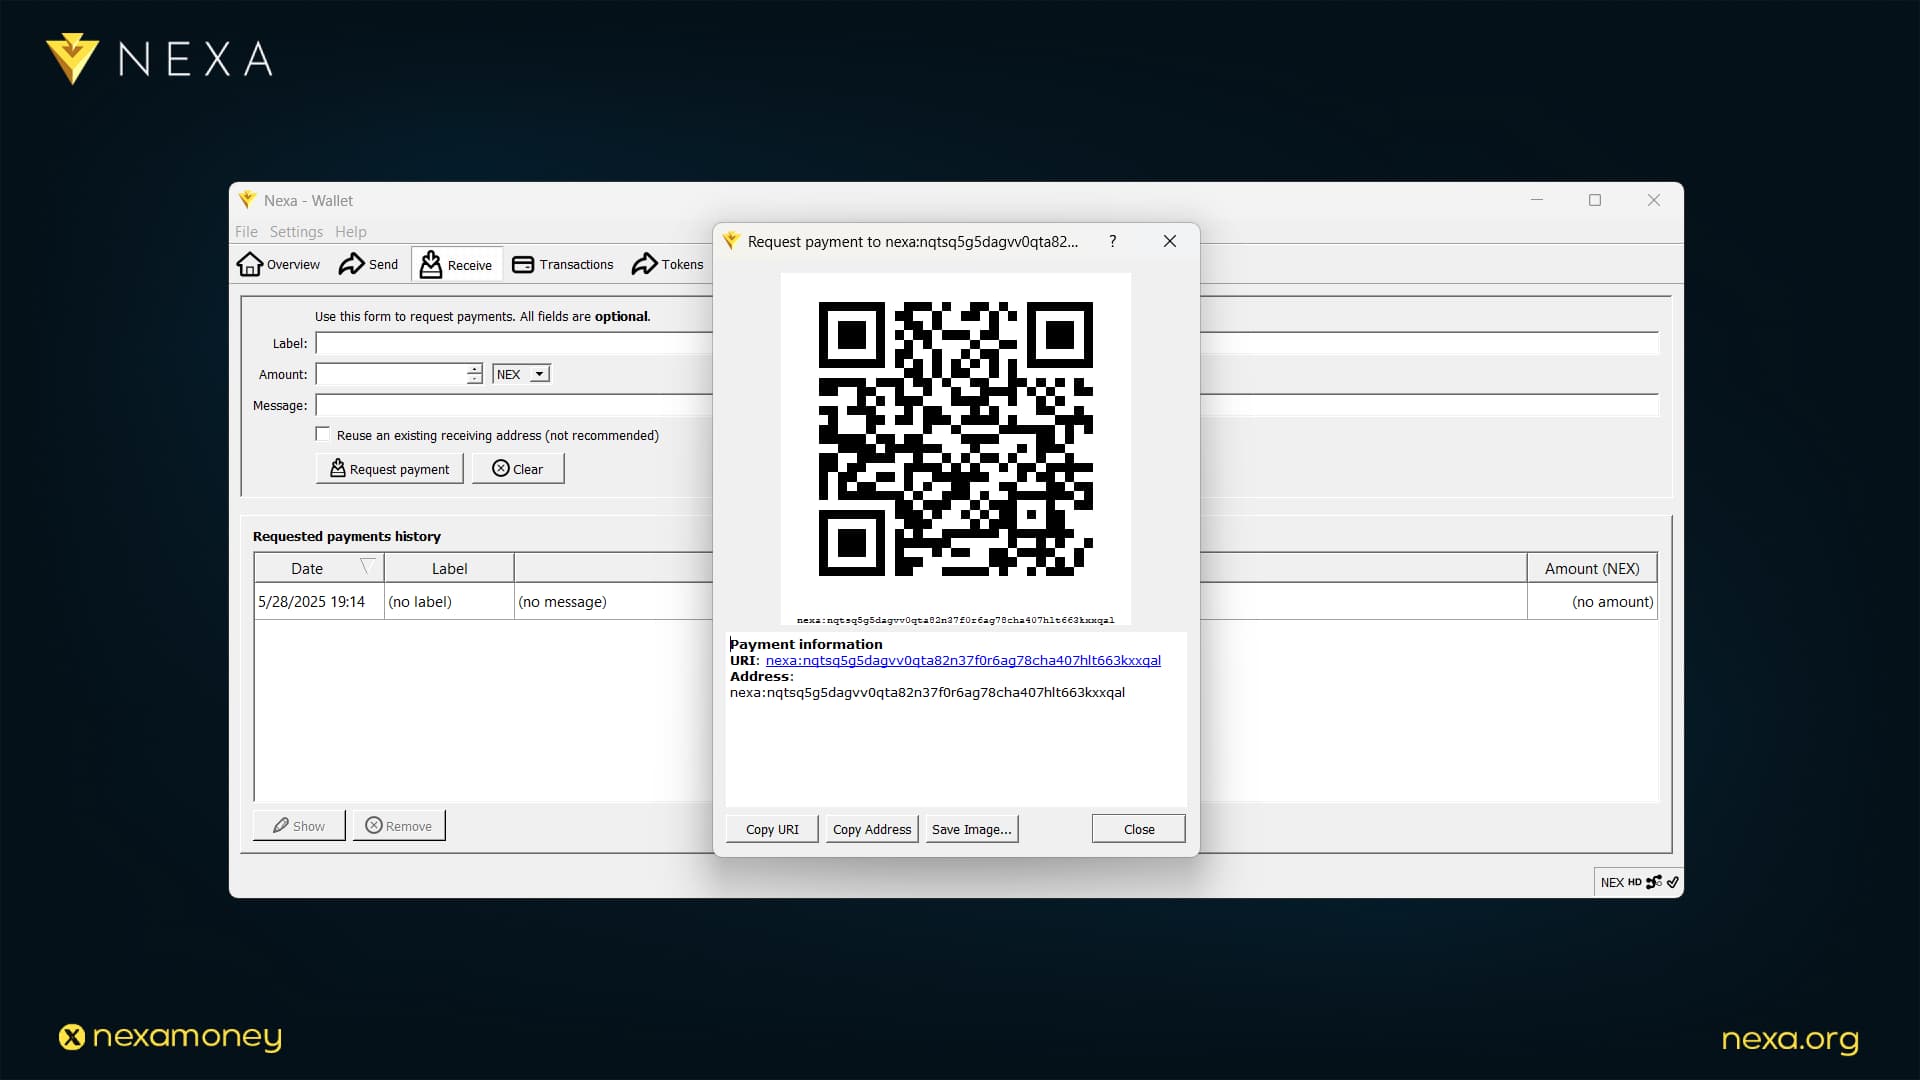Open the Help menu
The height and width of the screenshot is (1080, 1920).
(x=350, y=231)
